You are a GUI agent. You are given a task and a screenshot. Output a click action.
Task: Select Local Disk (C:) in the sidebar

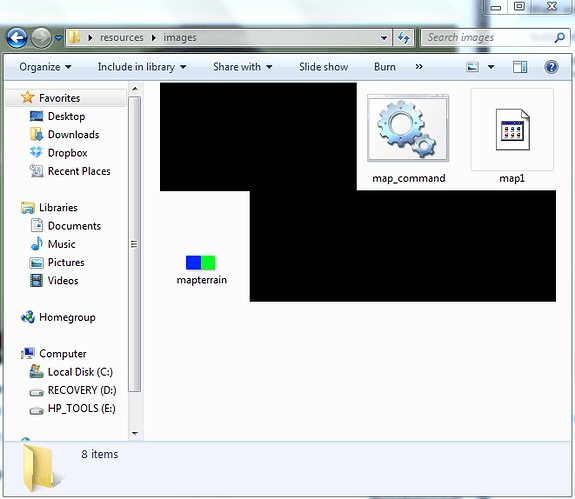click(80, 372)
